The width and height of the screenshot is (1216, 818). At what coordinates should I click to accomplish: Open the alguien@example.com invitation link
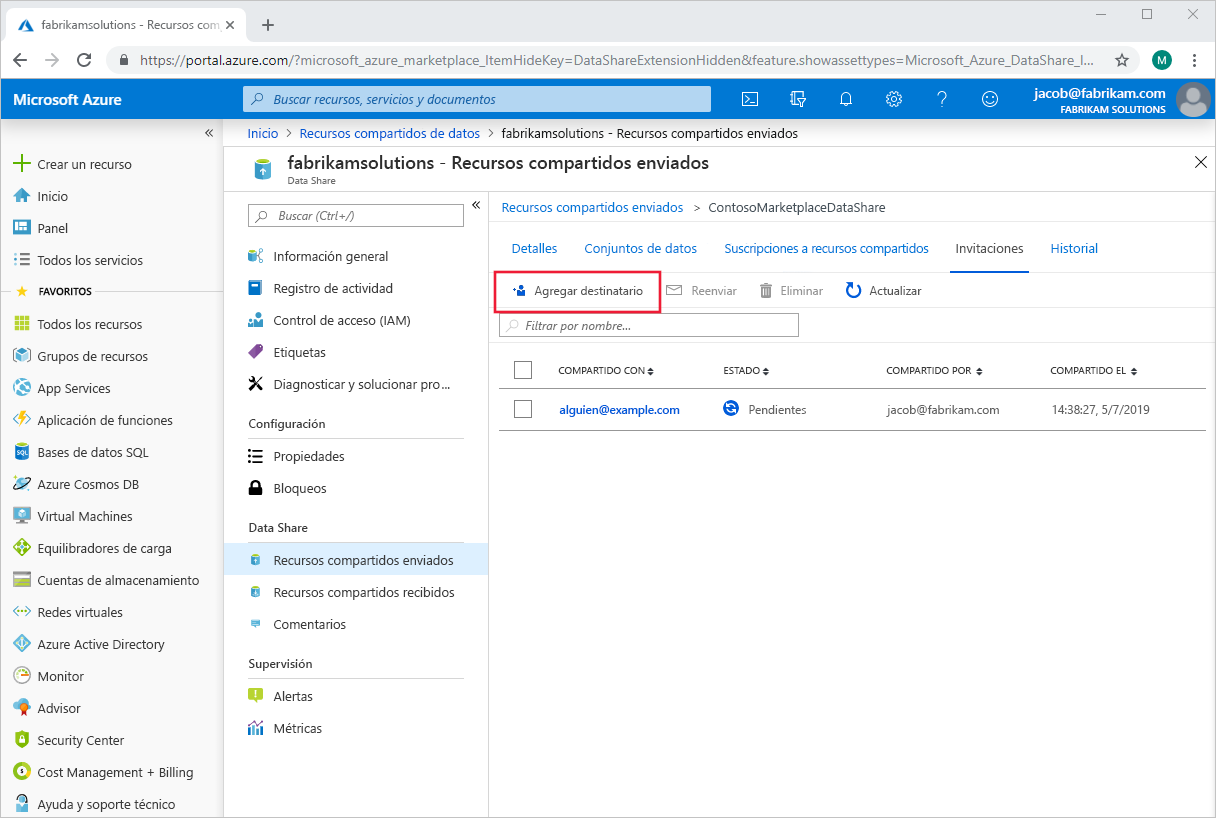click(619, 409)
